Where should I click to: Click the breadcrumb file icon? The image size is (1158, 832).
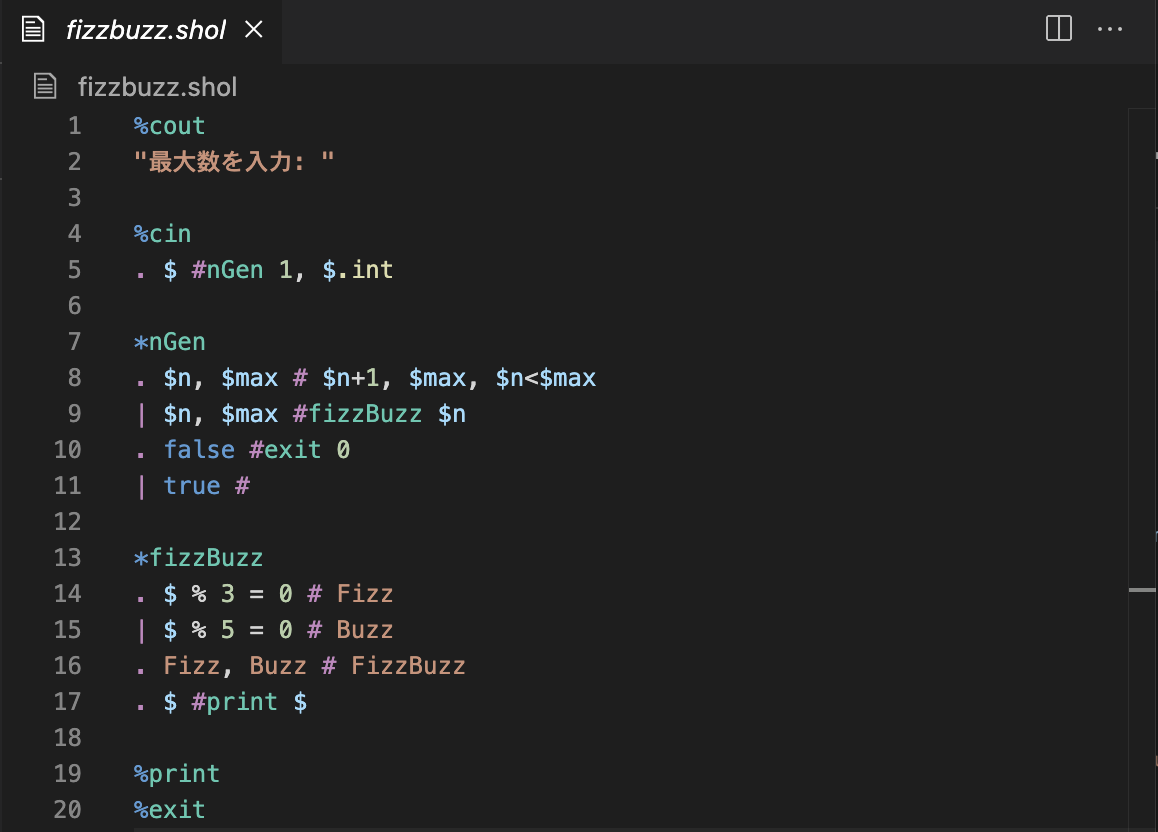click(x=45, y=86)
